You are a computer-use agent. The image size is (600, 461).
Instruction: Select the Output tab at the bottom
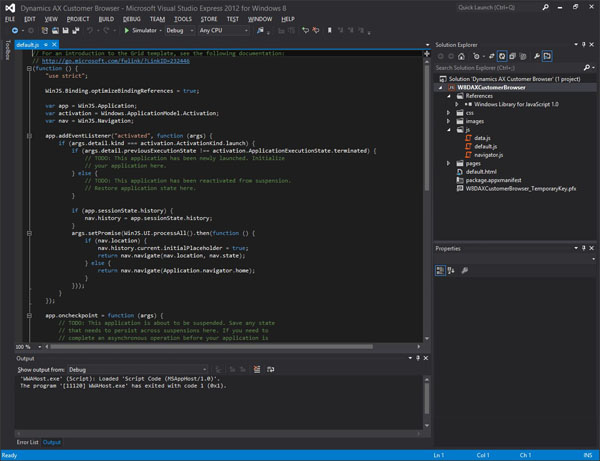pos(52,442)
